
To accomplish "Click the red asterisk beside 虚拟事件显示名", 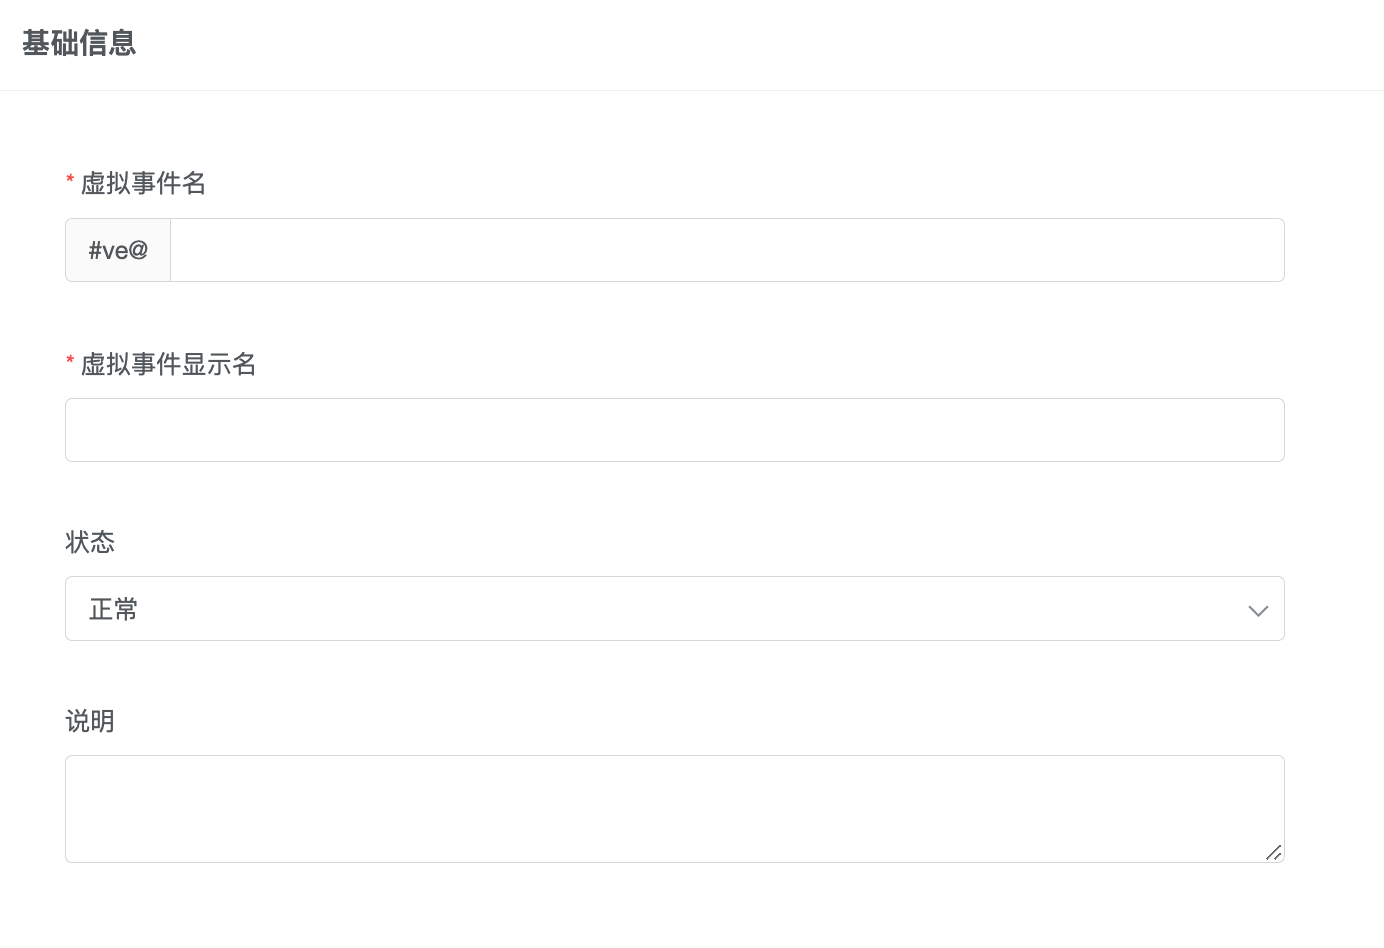I will [x=70, y=361].
